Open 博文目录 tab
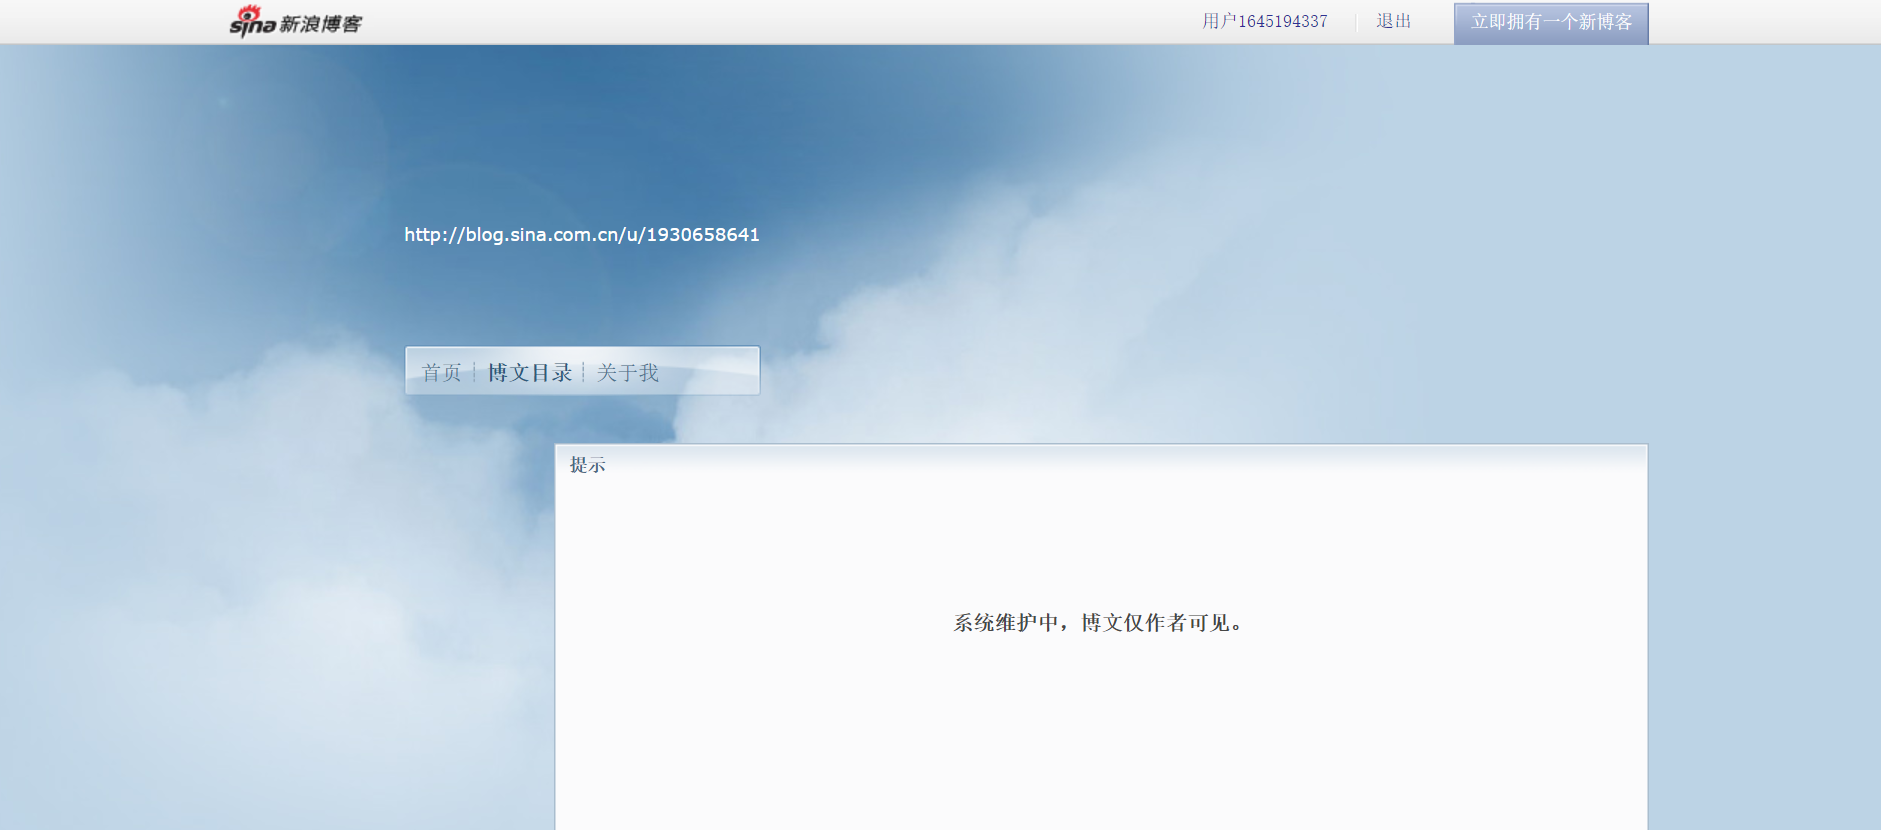 [x=530, y=373]
